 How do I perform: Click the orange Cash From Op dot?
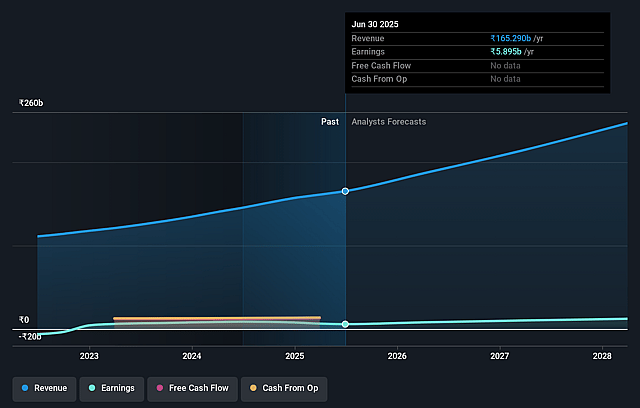253,388
